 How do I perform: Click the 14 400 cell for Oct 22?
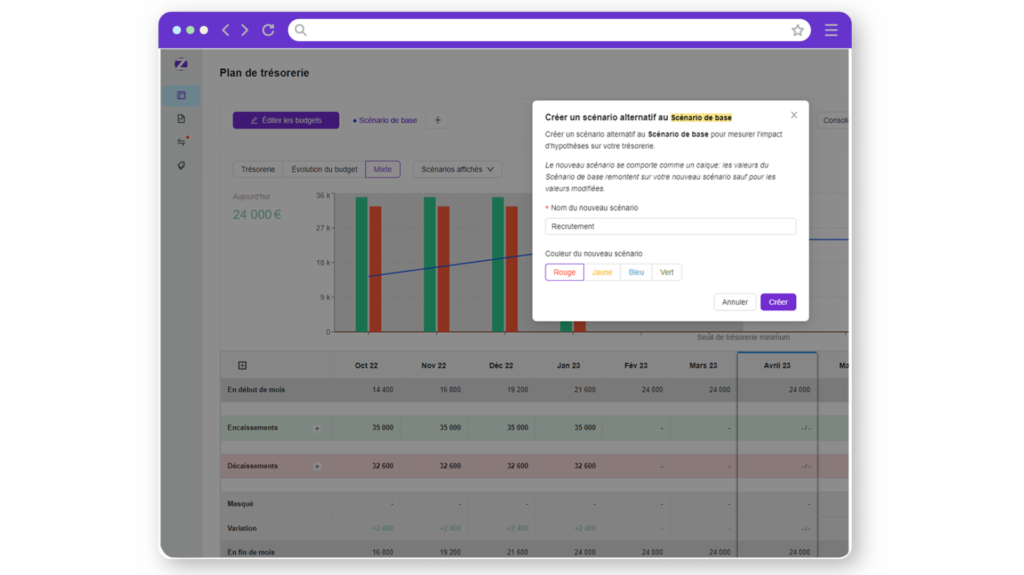click(x=383, y=389)
